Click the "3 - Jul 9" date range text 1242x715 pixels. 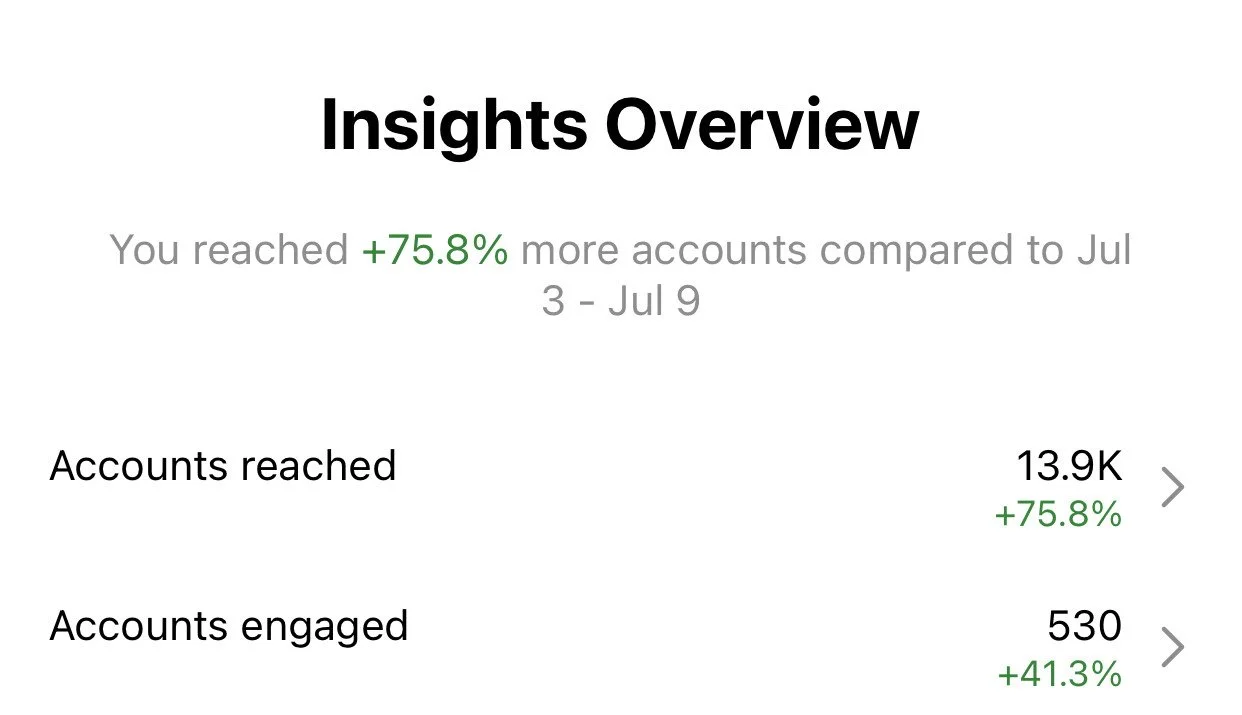(620, 301)
